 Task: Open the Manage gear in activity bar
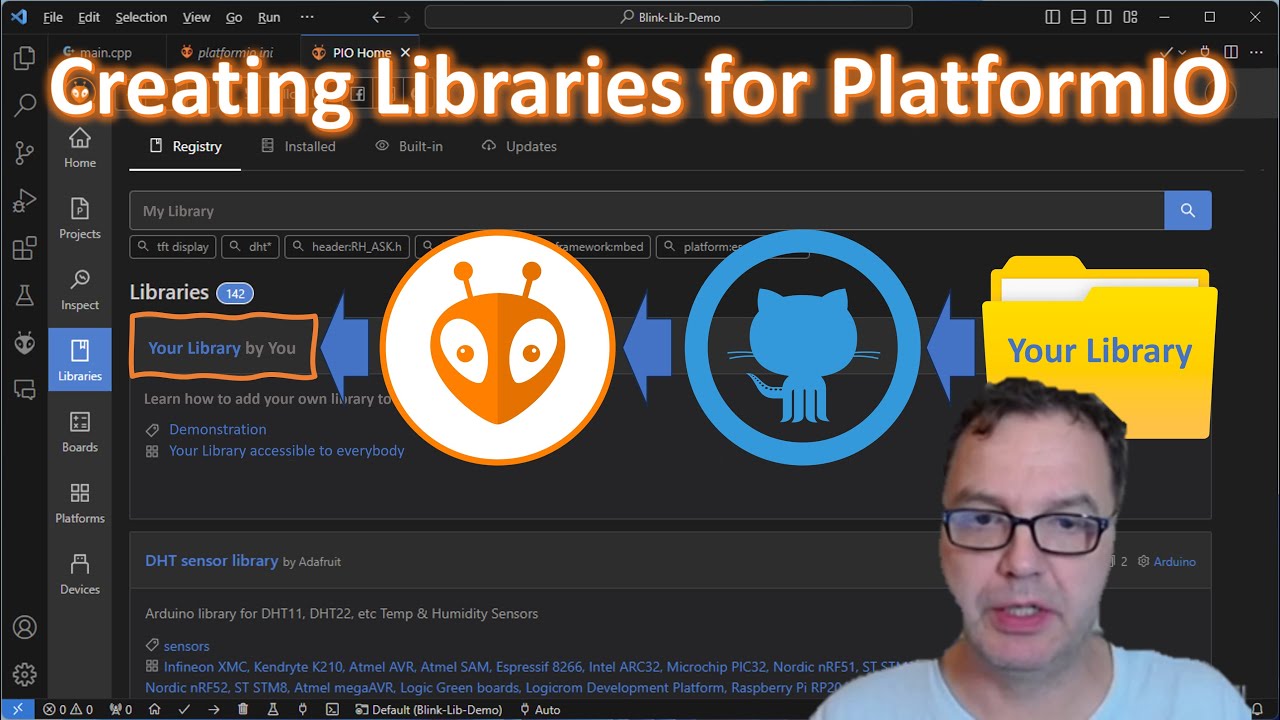click(x=24, y=674)
